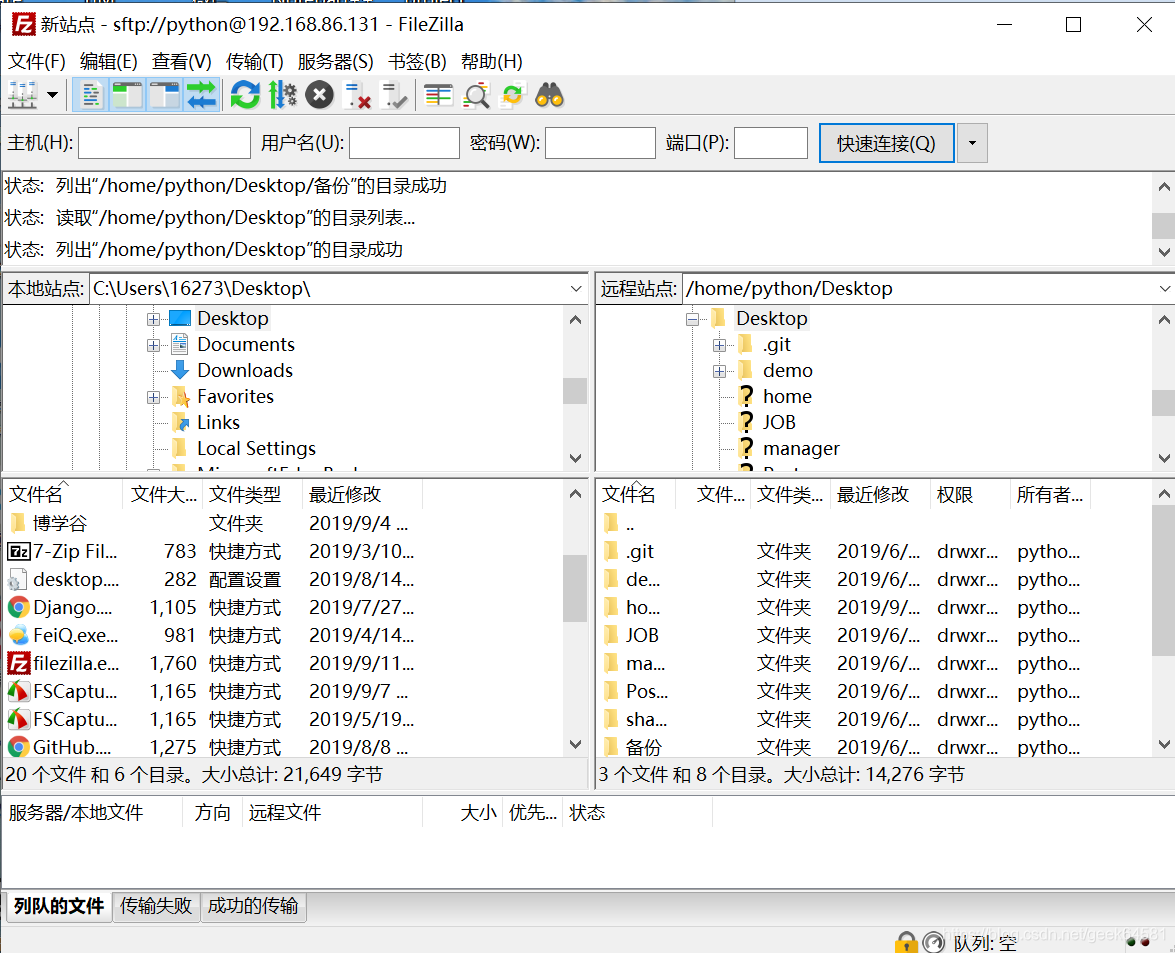Expand the remote .git tree node
Viewport: 1175px width, 953px height.
pyautogui.click(x=719, y=345)
